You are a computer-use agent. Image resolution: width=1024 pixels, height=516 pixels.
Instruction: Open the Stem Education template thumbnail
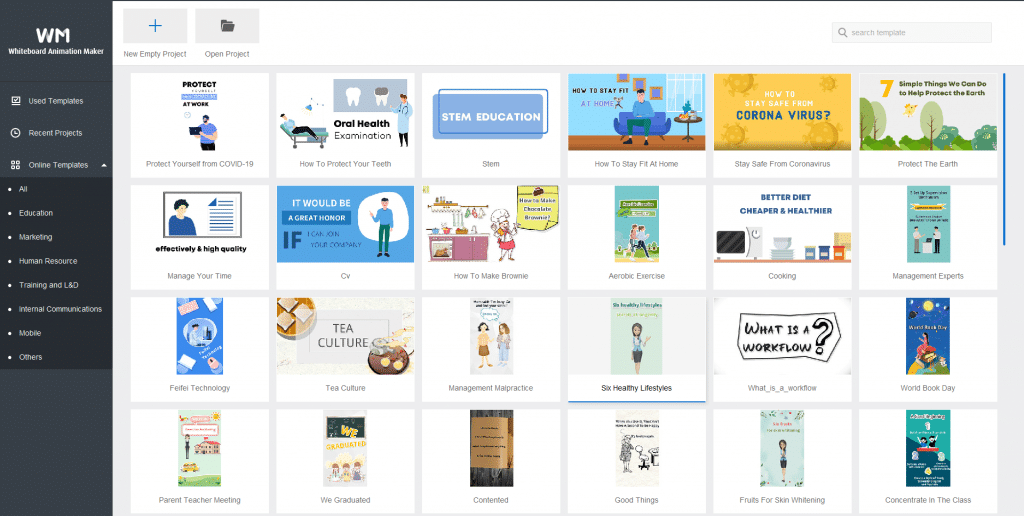pyautogui.click(x=491, y=113)
